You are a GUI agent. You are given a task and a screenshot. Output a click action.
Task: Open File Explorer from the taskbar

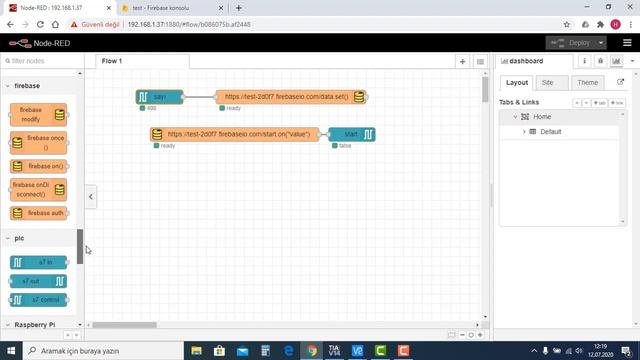(197, 351)
